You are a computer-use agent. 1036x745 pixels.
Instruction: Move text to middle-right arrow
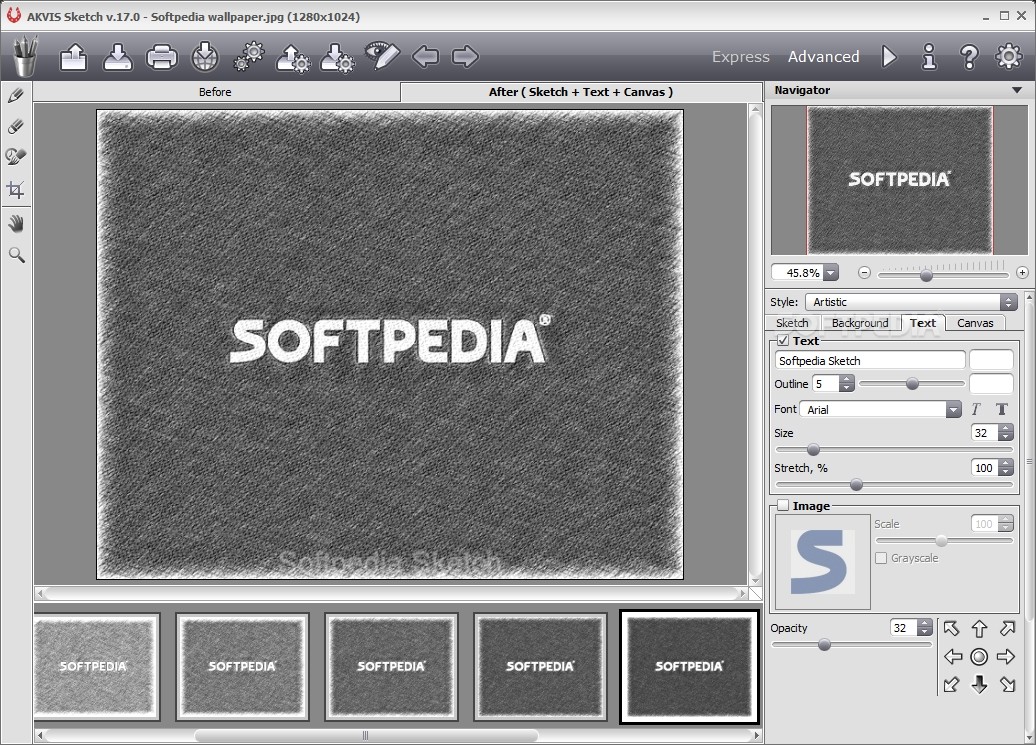coord(1006,656)
